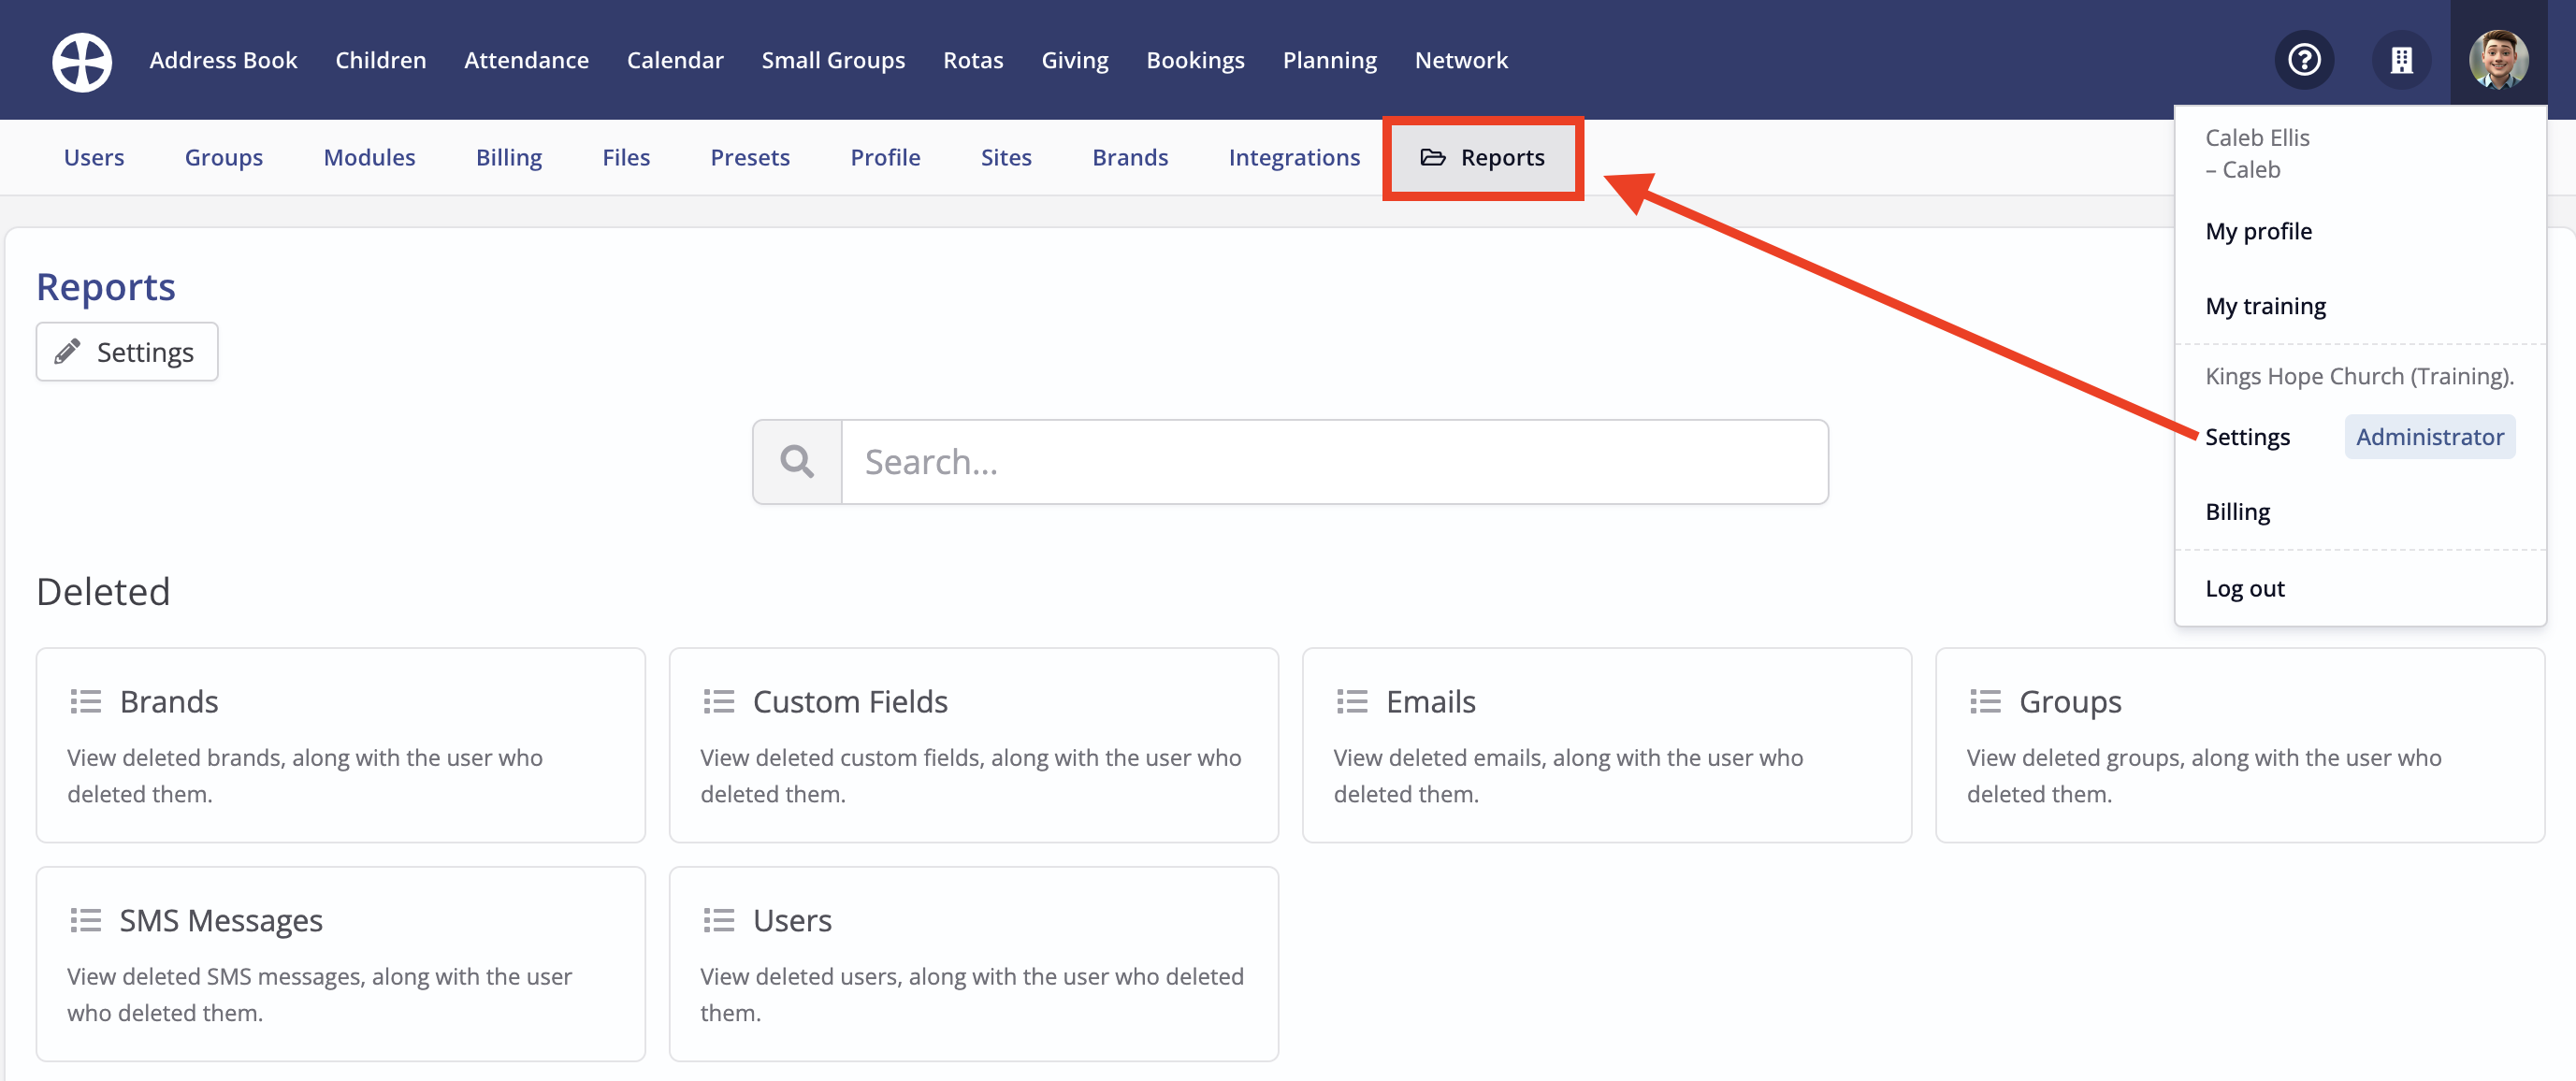2576x1081 pixels.
Task: Switch to the Users tab
Action: 94,157
